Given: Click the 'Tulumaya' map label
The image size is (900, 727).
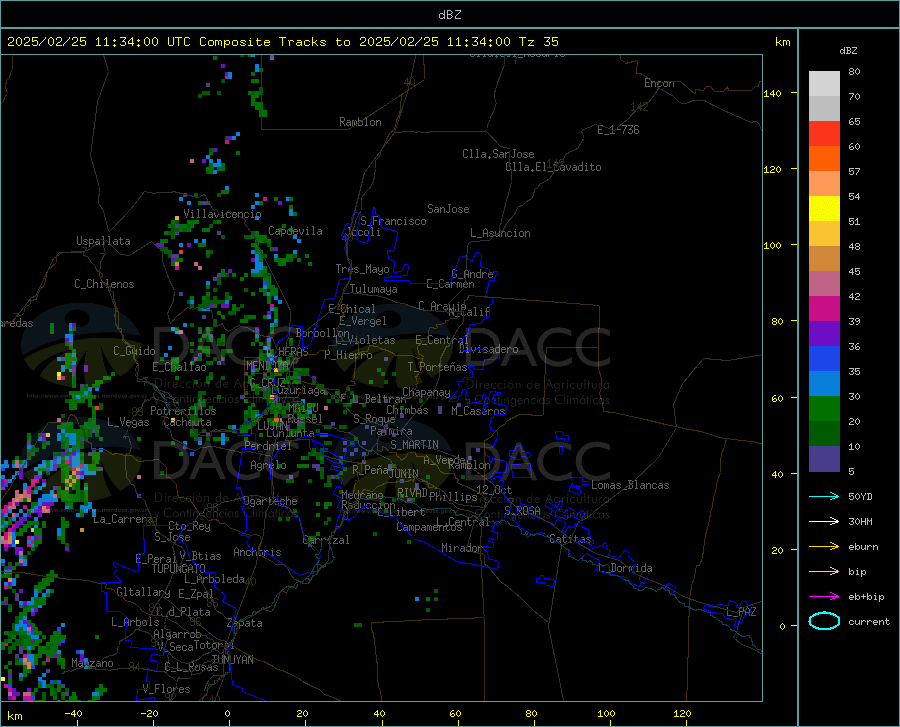Looking at the screenshot, I should pyautogui.click(x=374, y=289).
